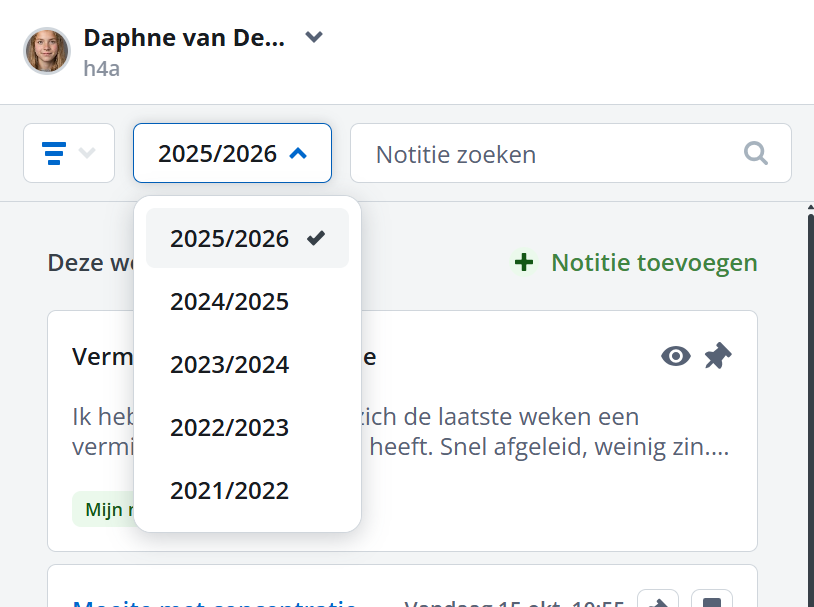Pick the 2022/2023 school year
Screen dimensions: 814x607
click(x=230, y=427)
